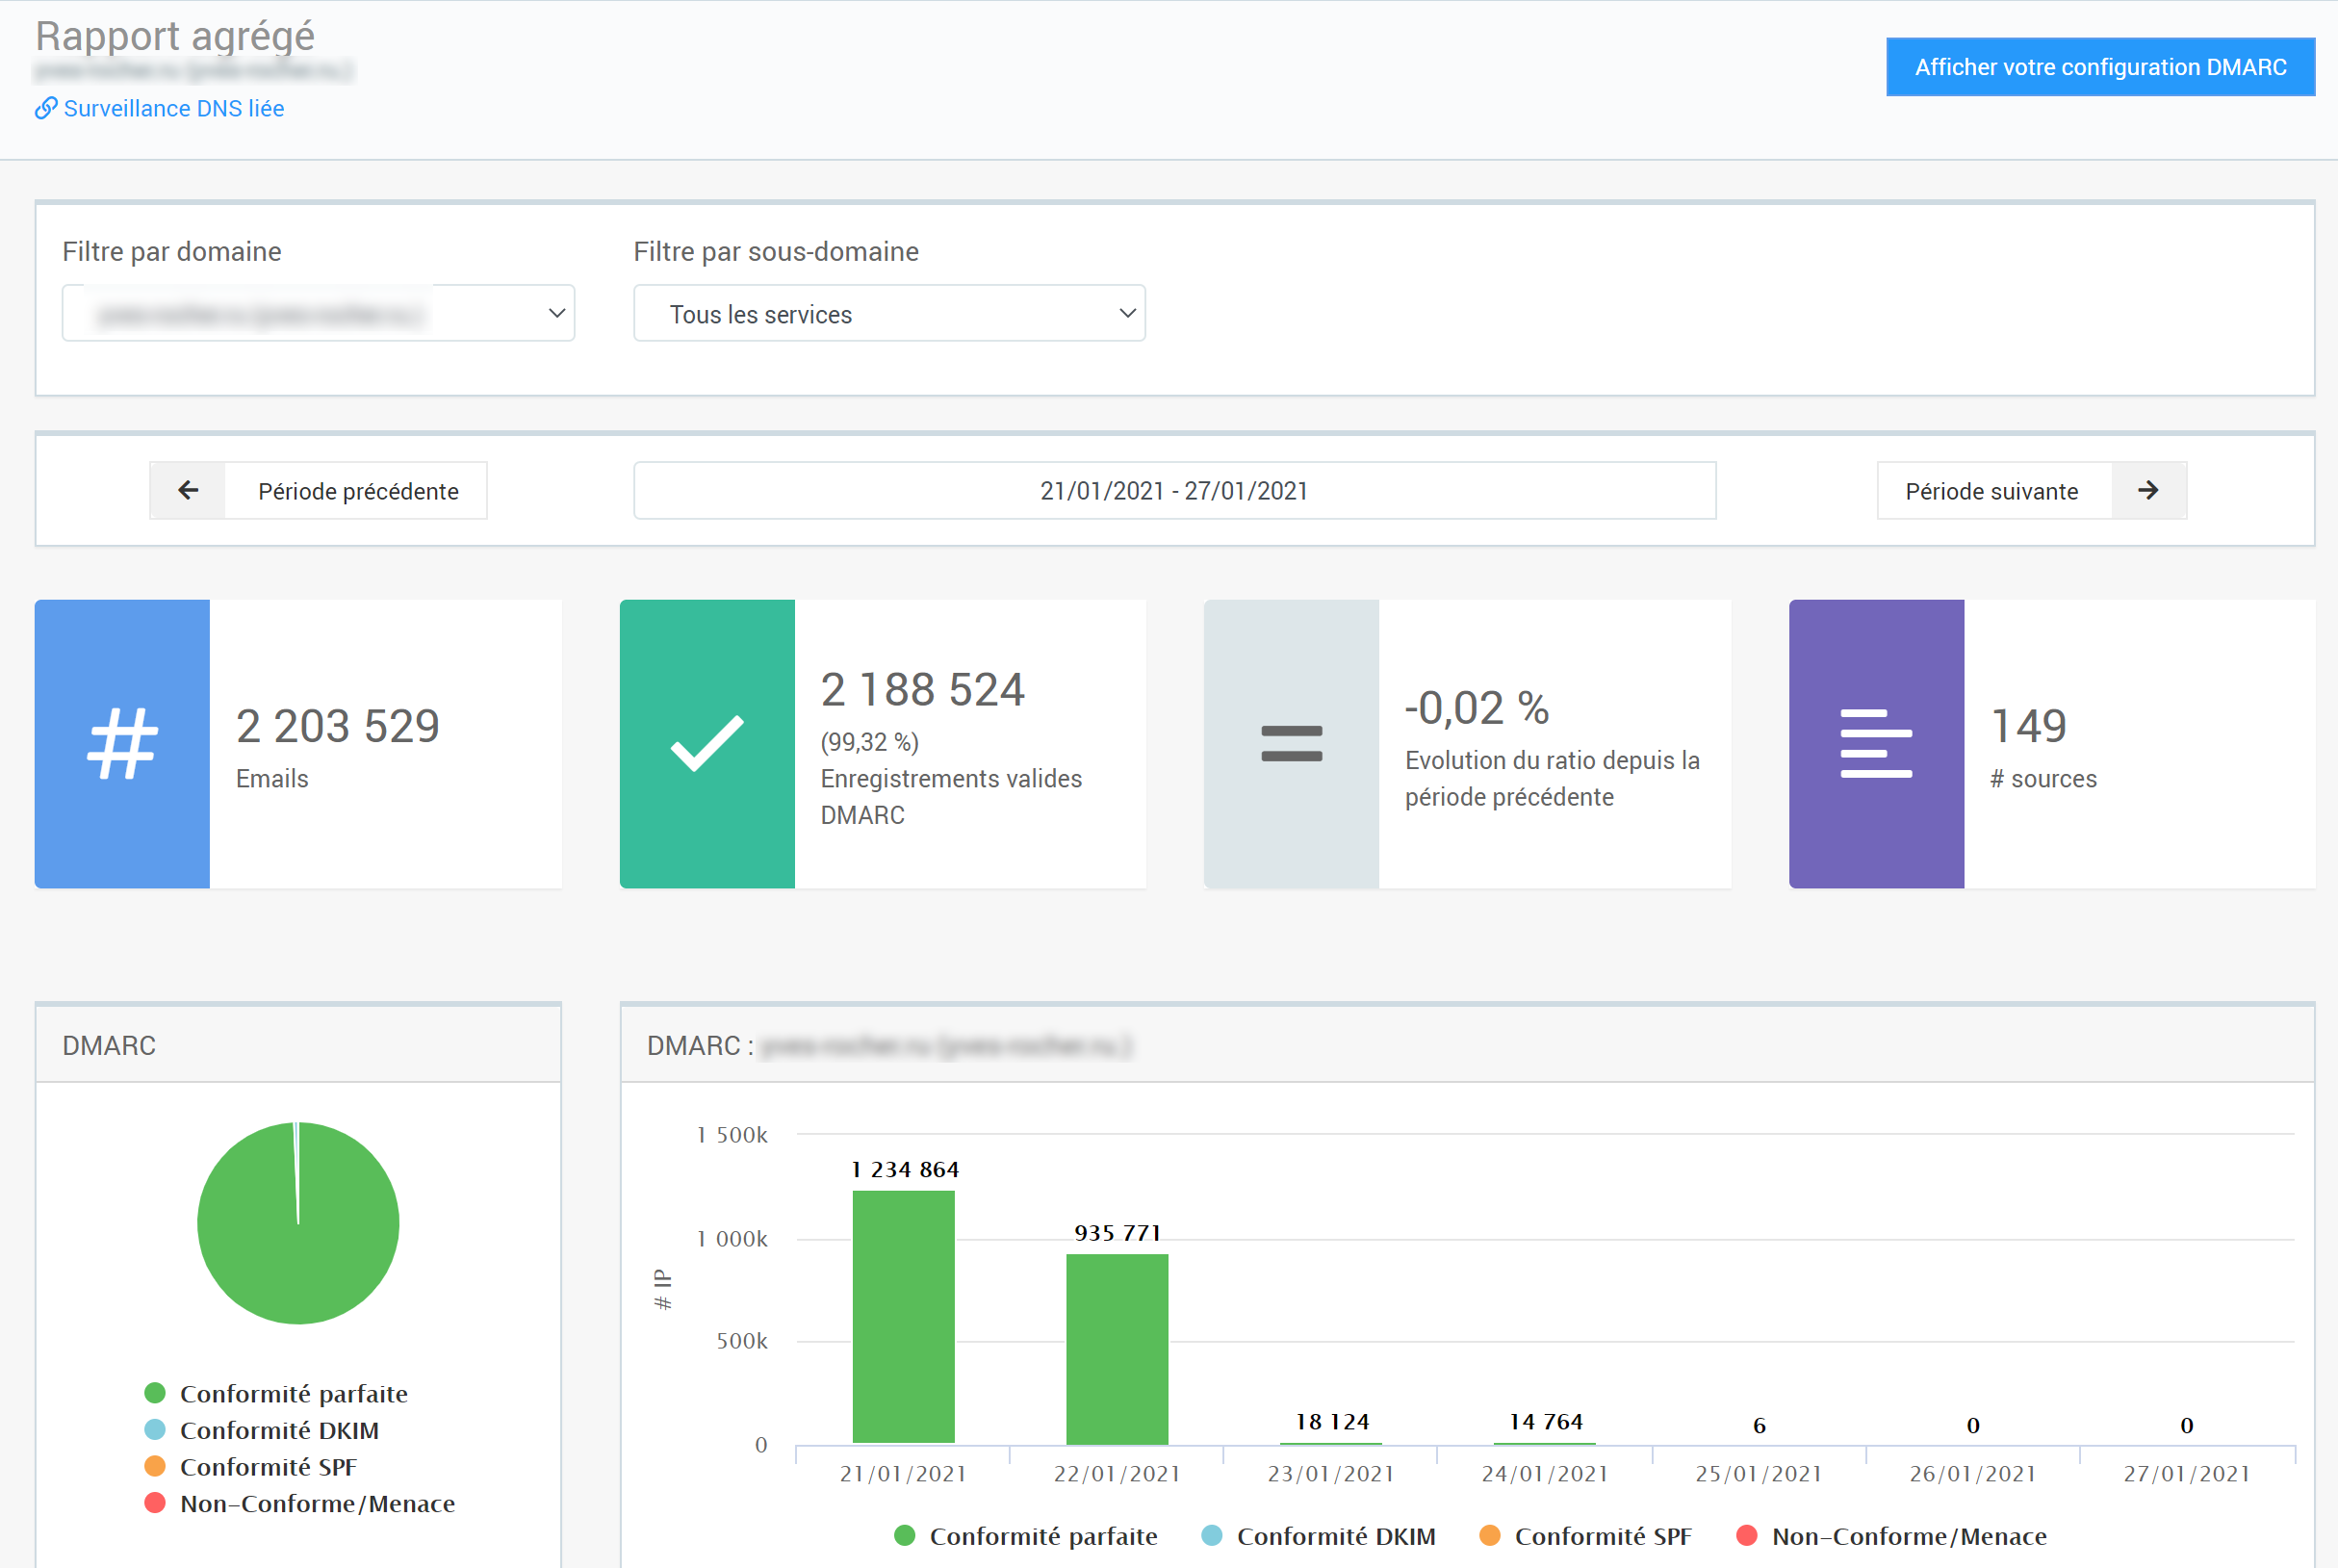Toggle Conformité DKIM in pie chart legend
Viewport: 2338px width, 1568px height.
279,1430
